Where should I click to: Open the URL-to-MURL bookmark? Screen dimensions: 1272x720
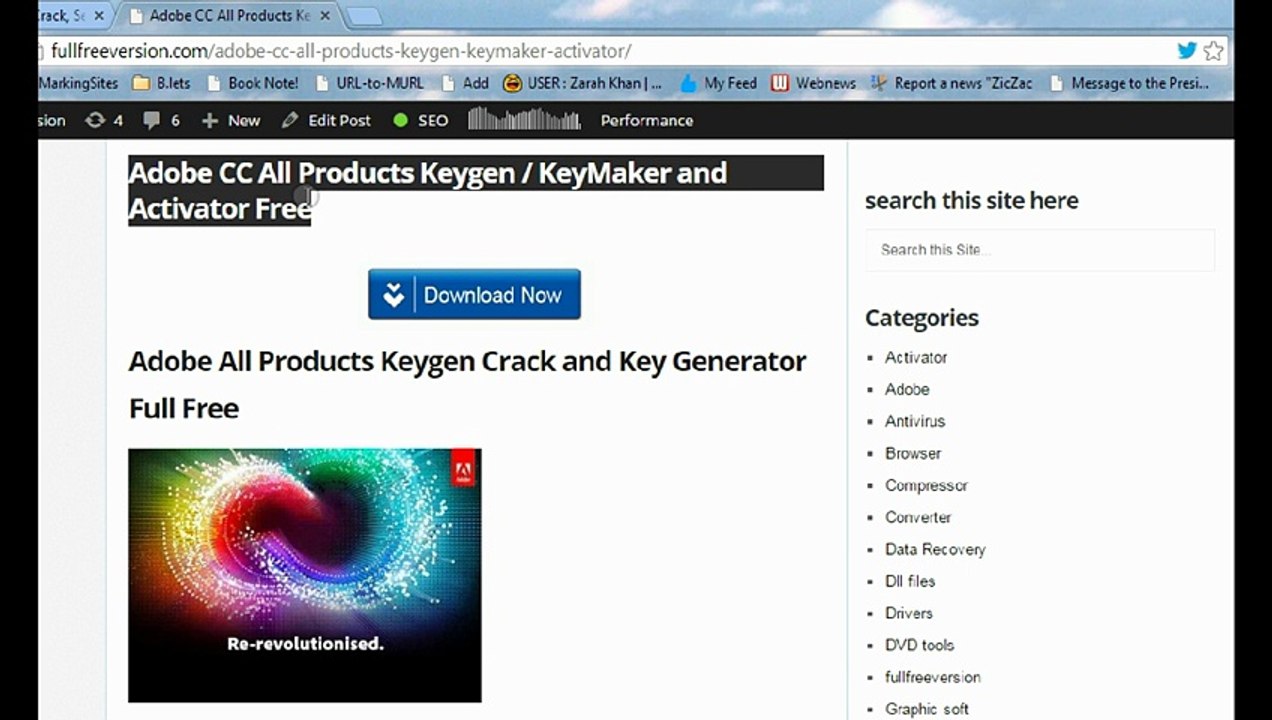(368, 83)
